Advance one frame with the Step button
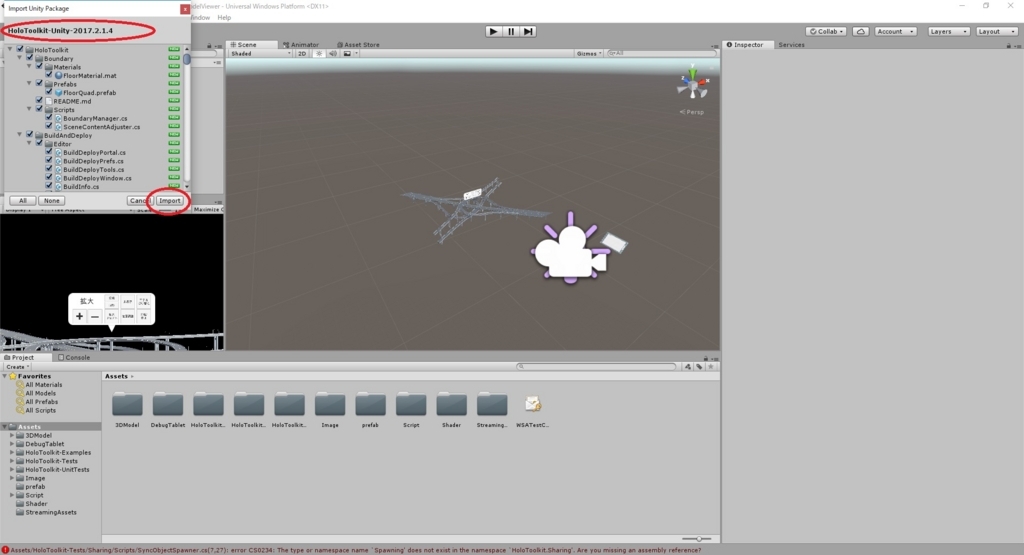 click(528, 31)
